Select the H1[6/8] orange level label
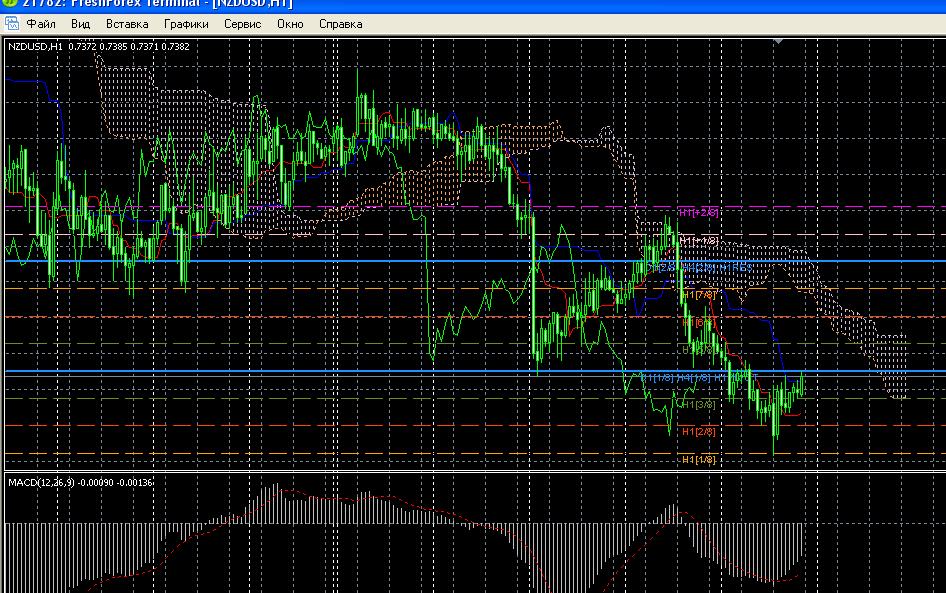 point(698,323)
